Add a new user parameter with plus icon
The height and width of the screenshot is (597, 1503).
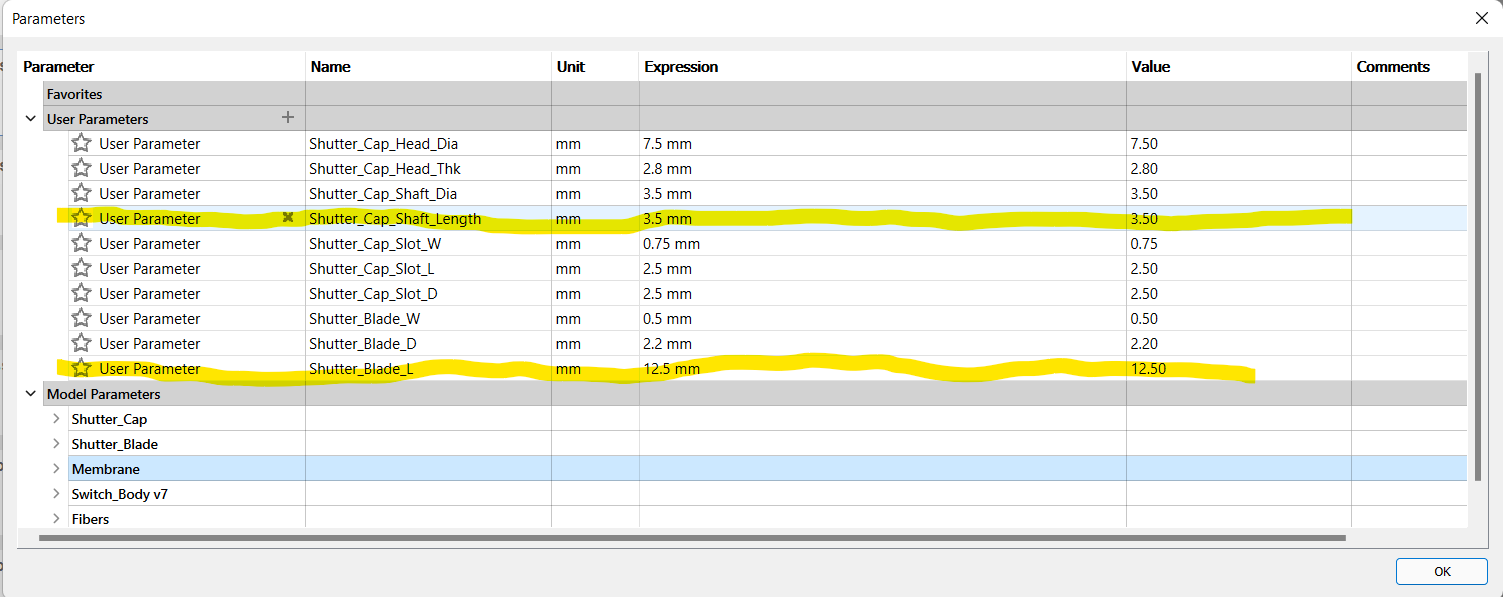point(288,118)
